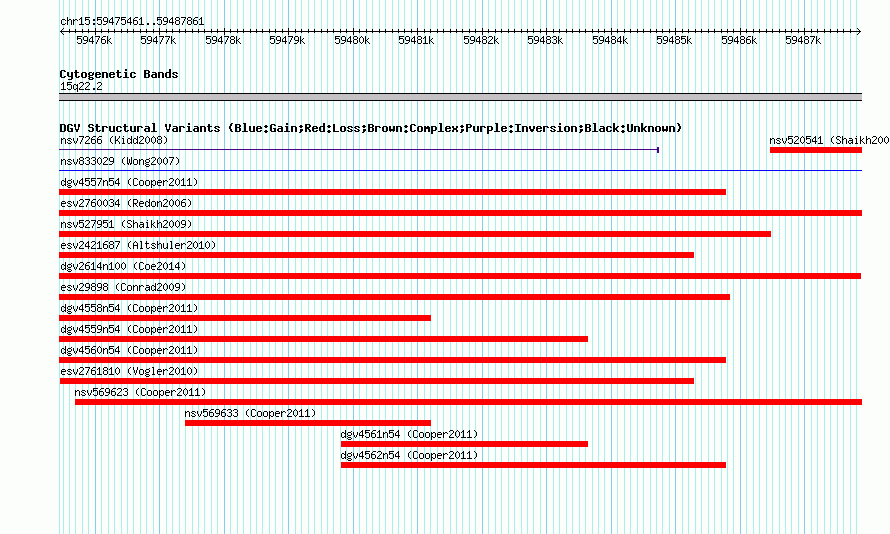Select the red bar under nsv527951

coord(415,234)
